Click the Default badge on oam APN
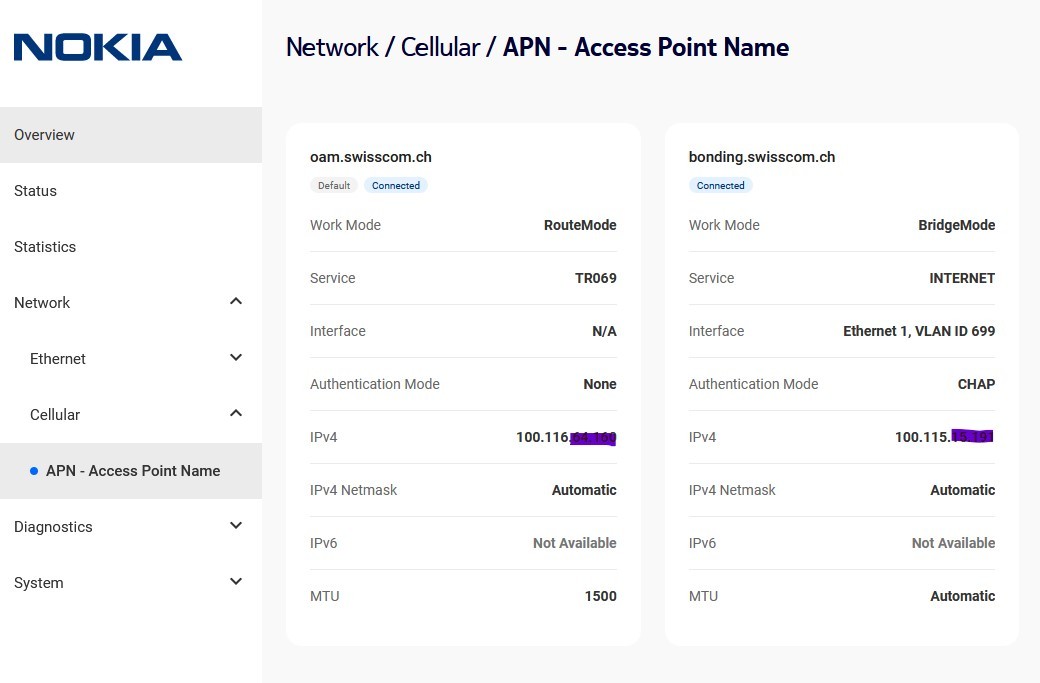The width and height of the screenshot is (1040, 683). click(x=334, y=185)
